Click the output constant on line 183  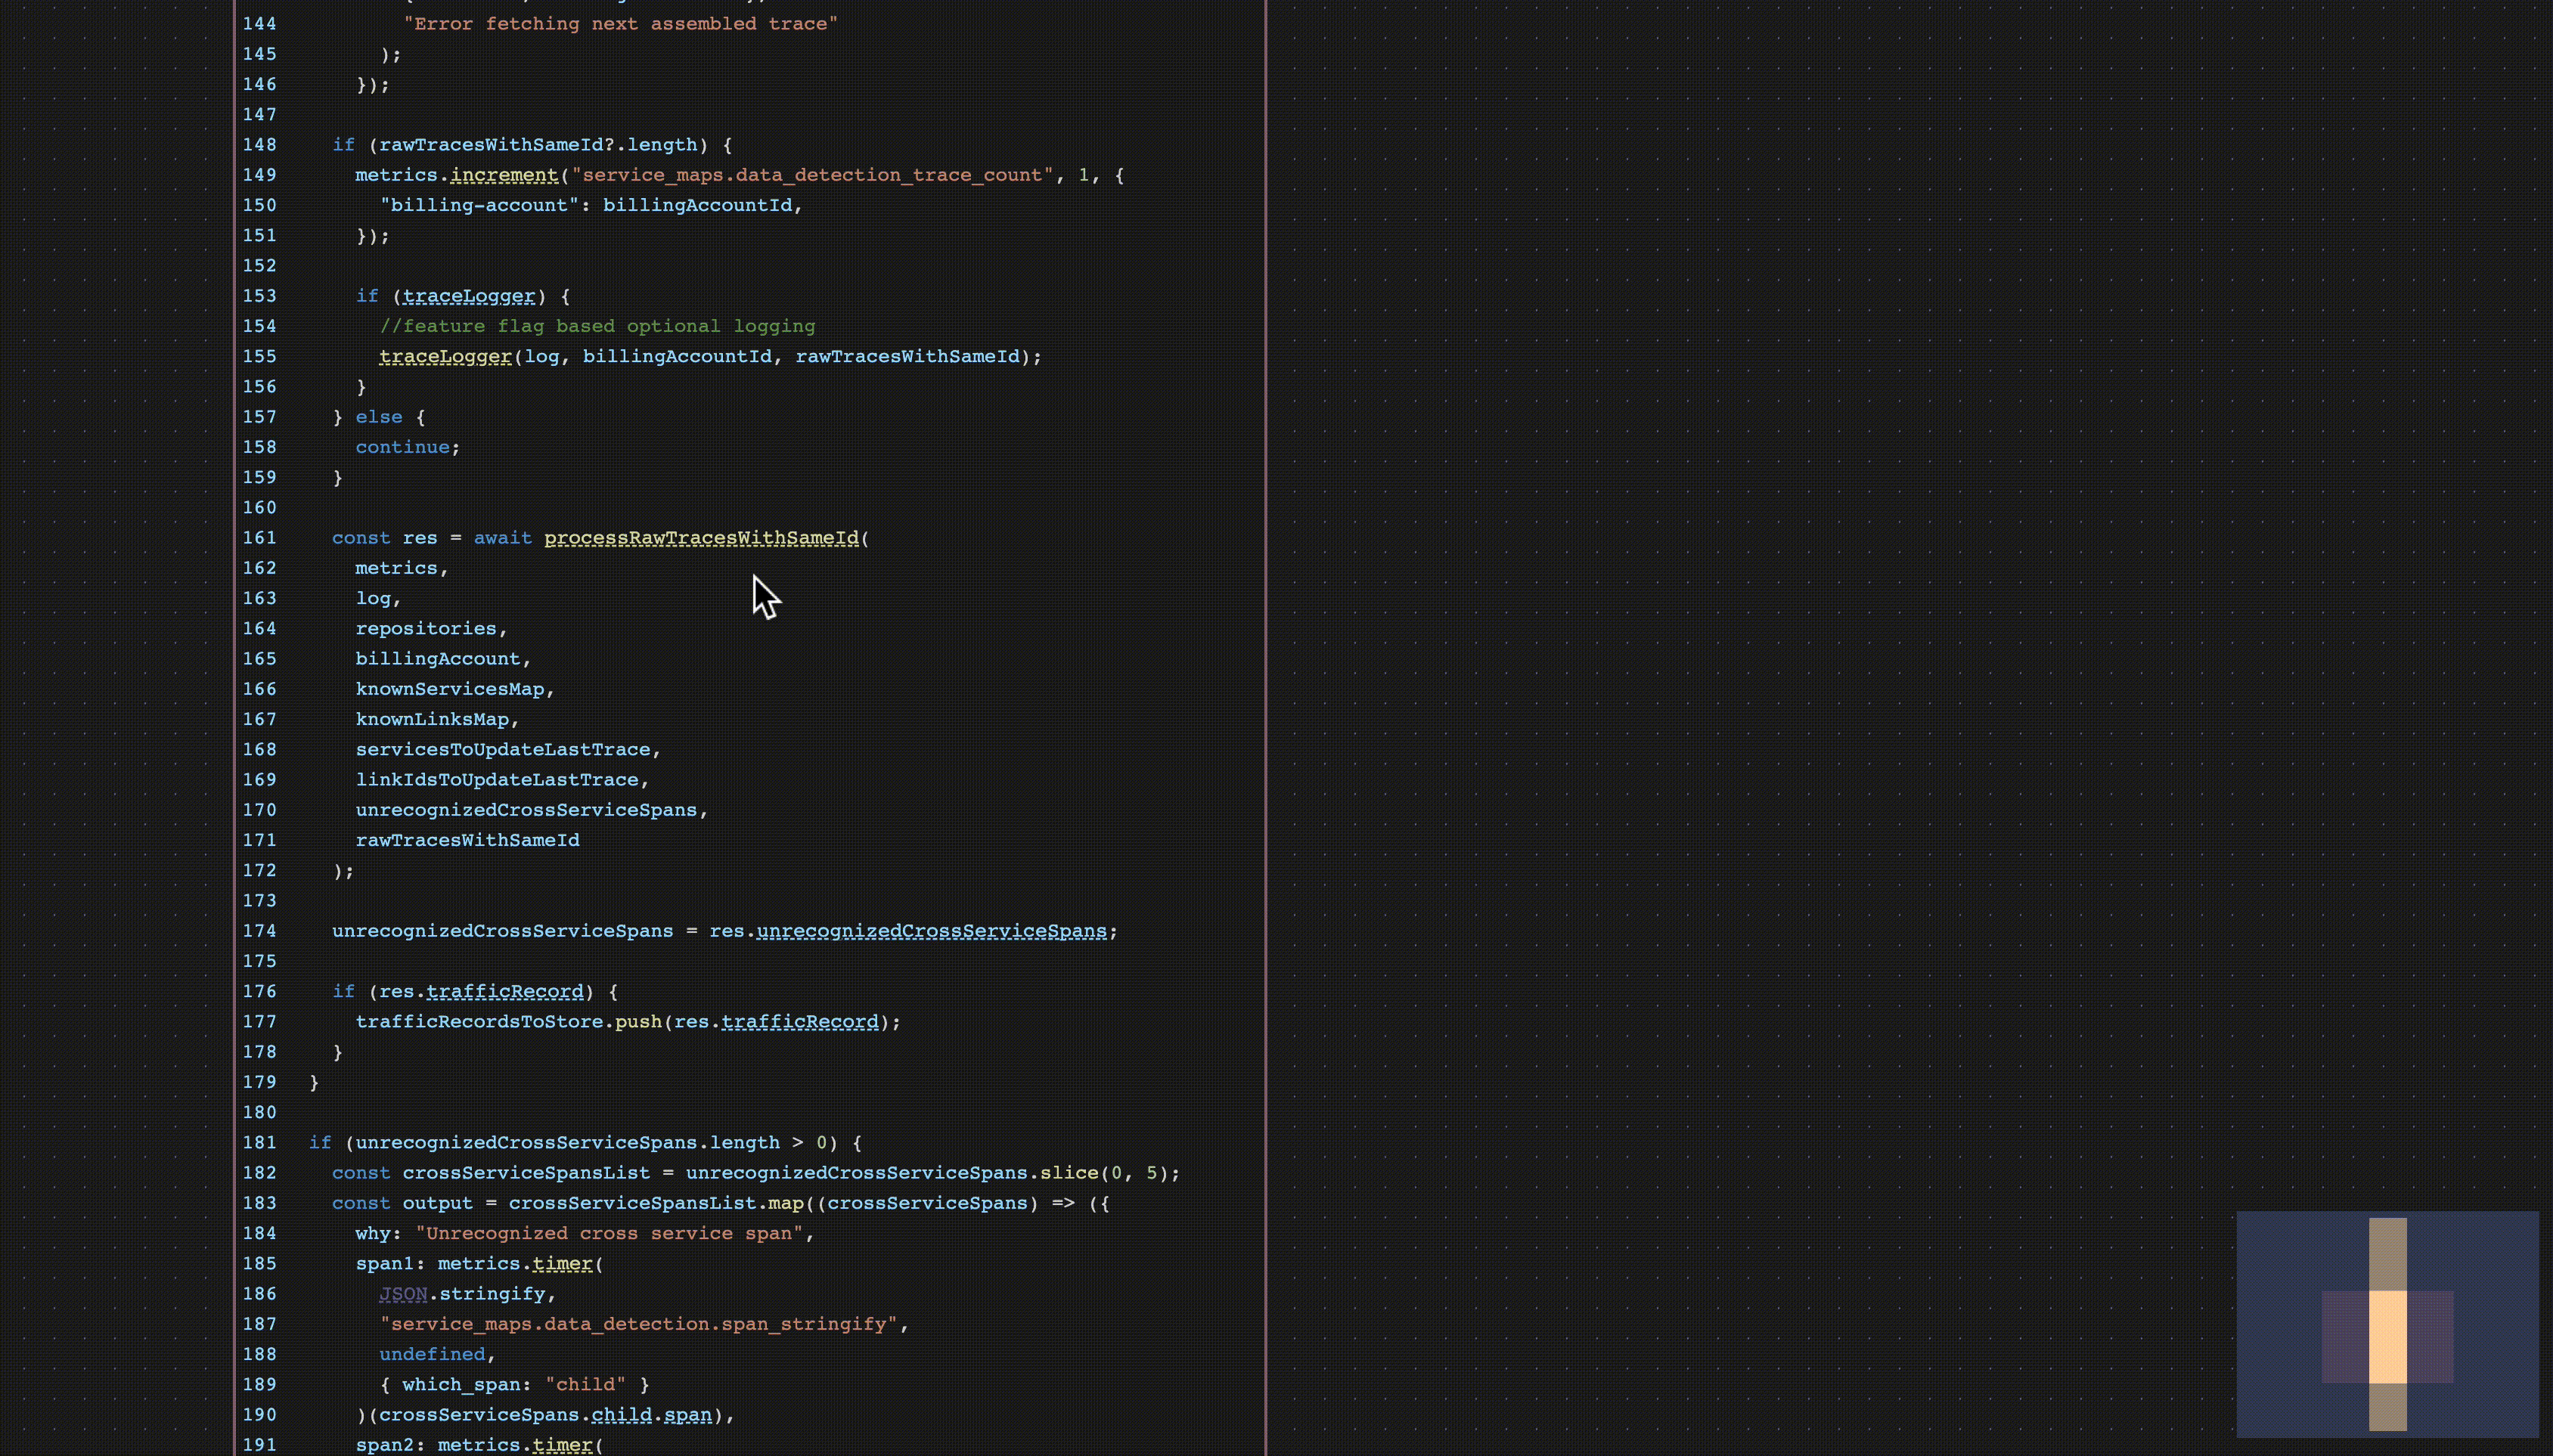coord(437,1203)
